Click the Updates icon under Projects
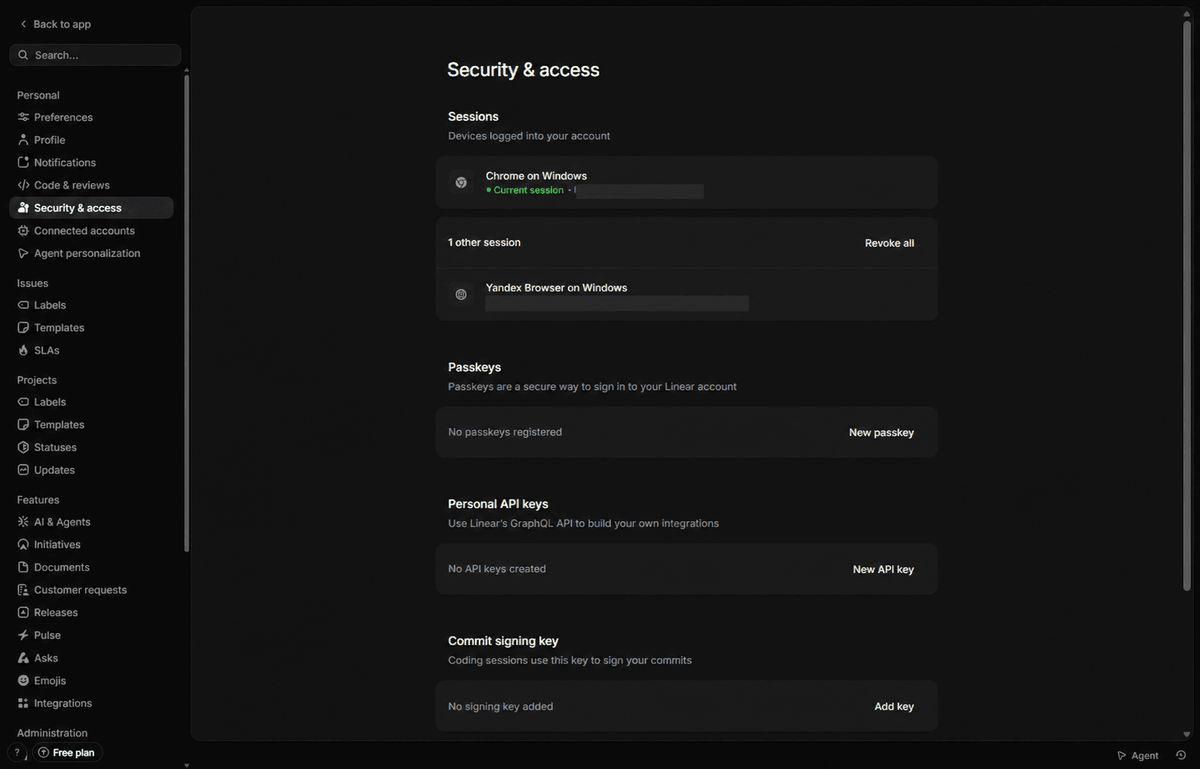The height and width of the screenshot is (769, 1200). click(x=24, y=470)
